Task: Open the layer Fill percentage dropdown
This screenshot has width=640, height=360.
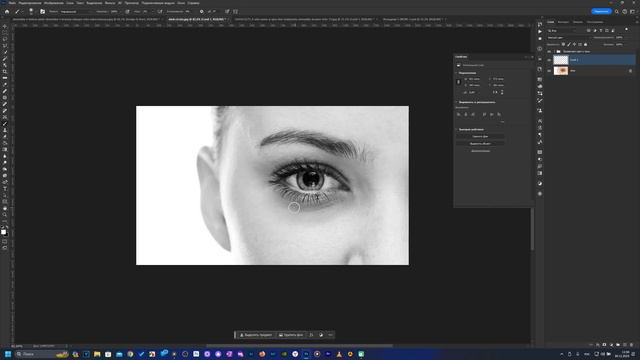Action: pos(621,44)
